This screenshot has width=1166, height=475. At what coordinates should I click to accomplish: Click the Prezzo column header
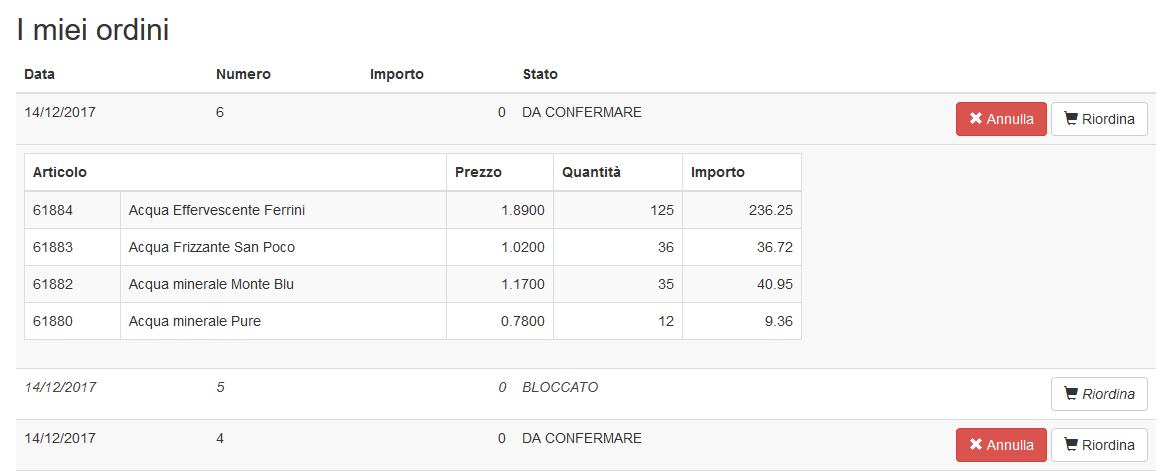478,172
